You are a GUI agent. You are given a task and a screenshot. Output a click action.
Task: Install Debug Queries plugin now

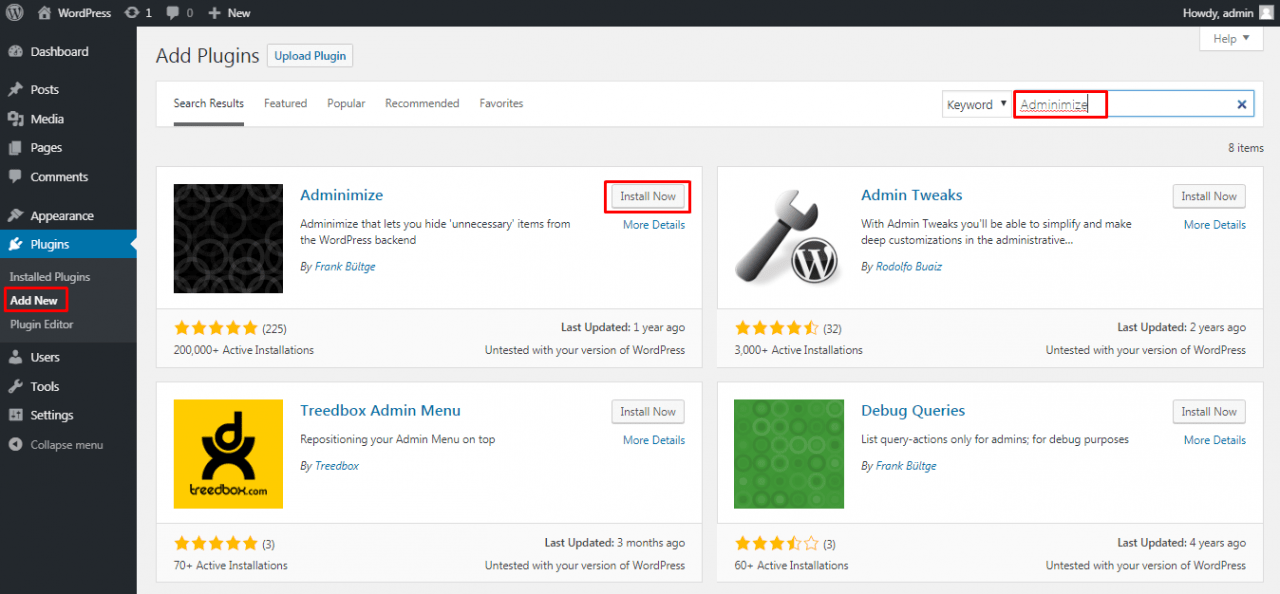pos(1209,412)
